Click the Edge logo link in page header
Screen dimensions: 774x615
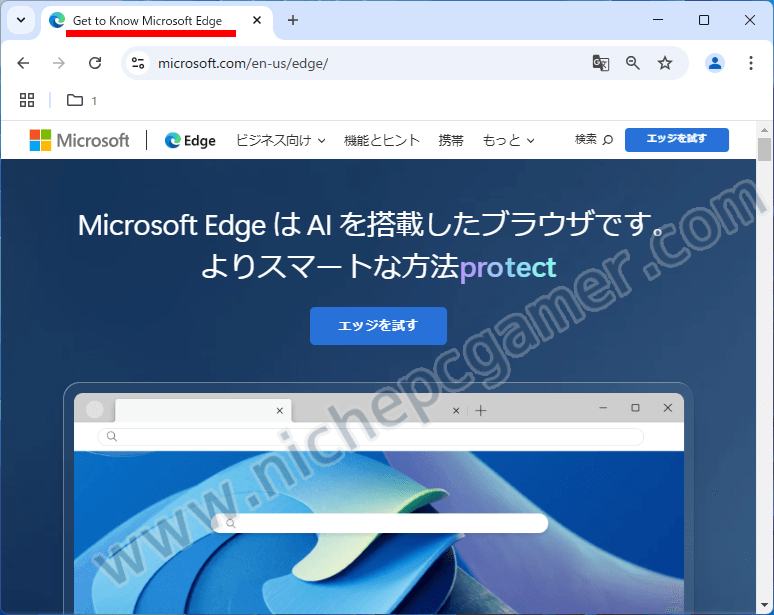(x=190, y=141)
